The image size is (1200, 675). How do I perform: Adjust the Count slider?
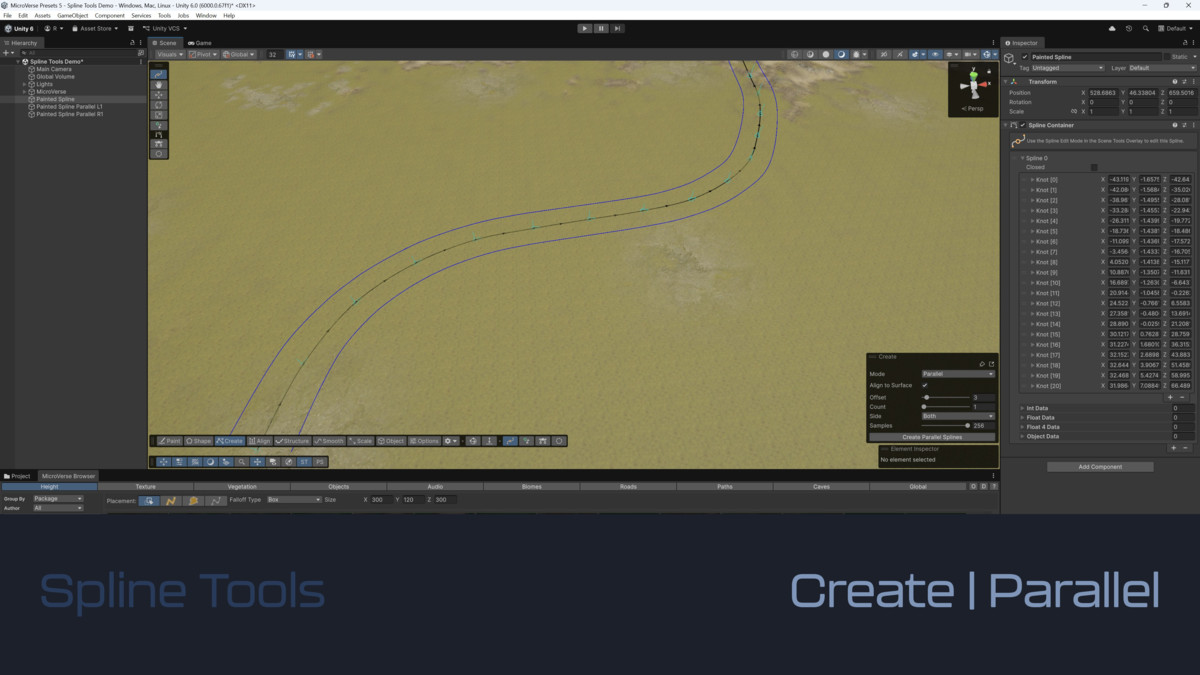pos(944,407)
